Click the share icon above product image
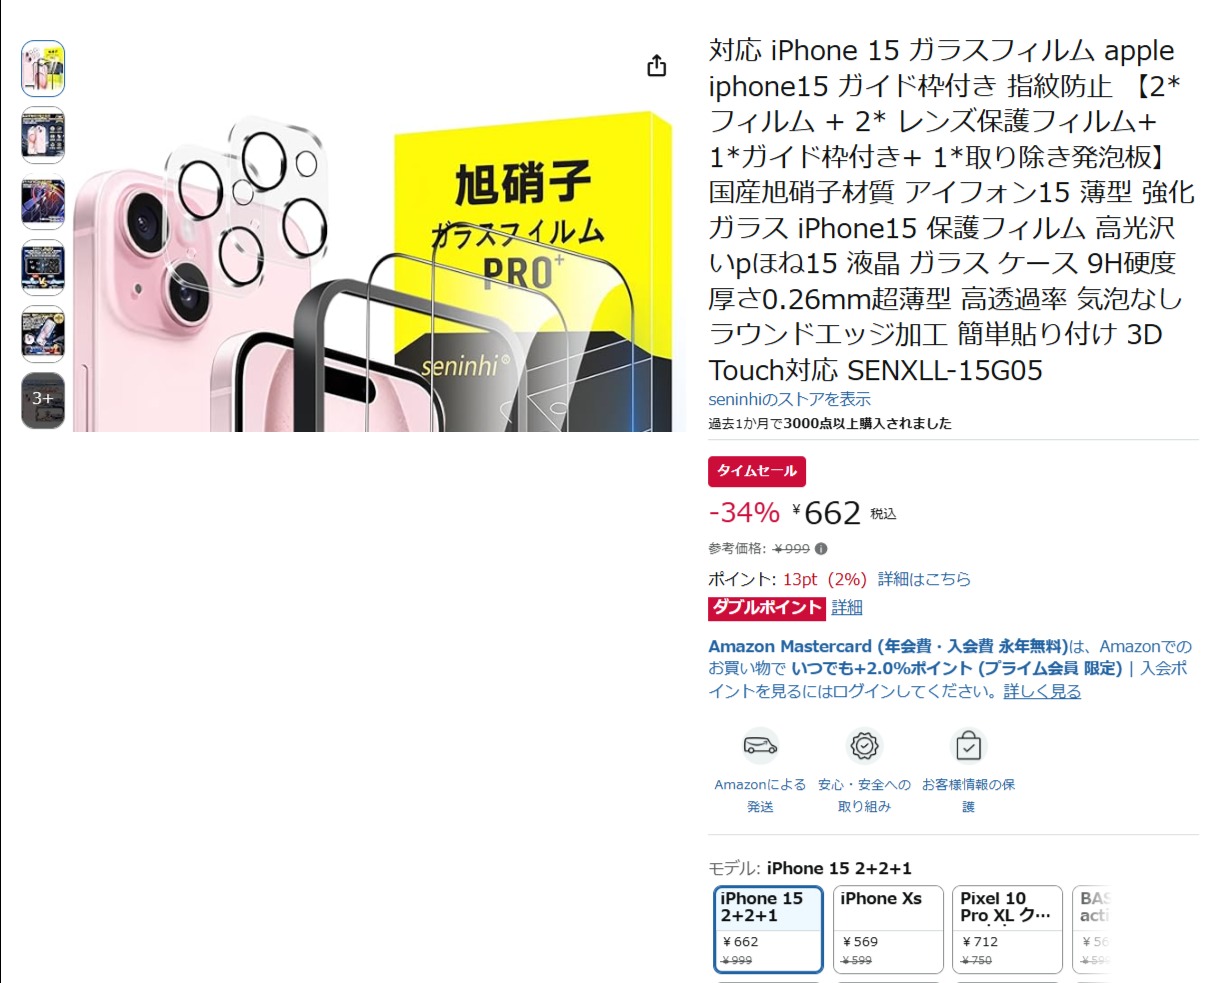Image resolution: width=1208 pixels, height=983 pixels. 656,66
